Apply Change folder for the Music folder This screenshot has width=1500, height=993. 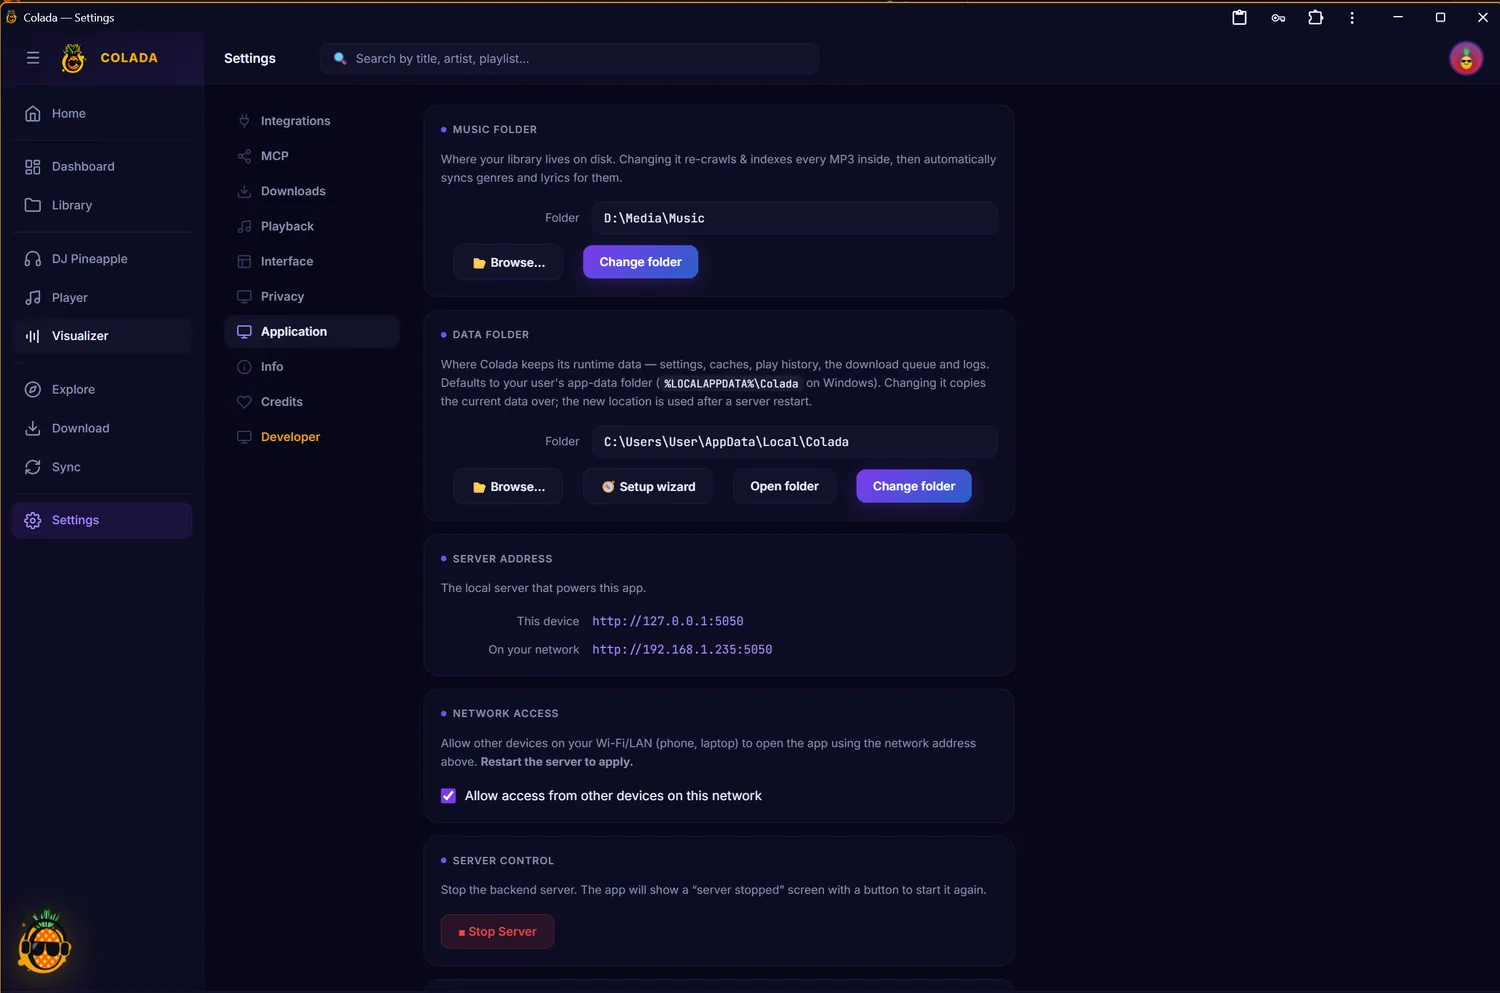[x=640, y=262]
